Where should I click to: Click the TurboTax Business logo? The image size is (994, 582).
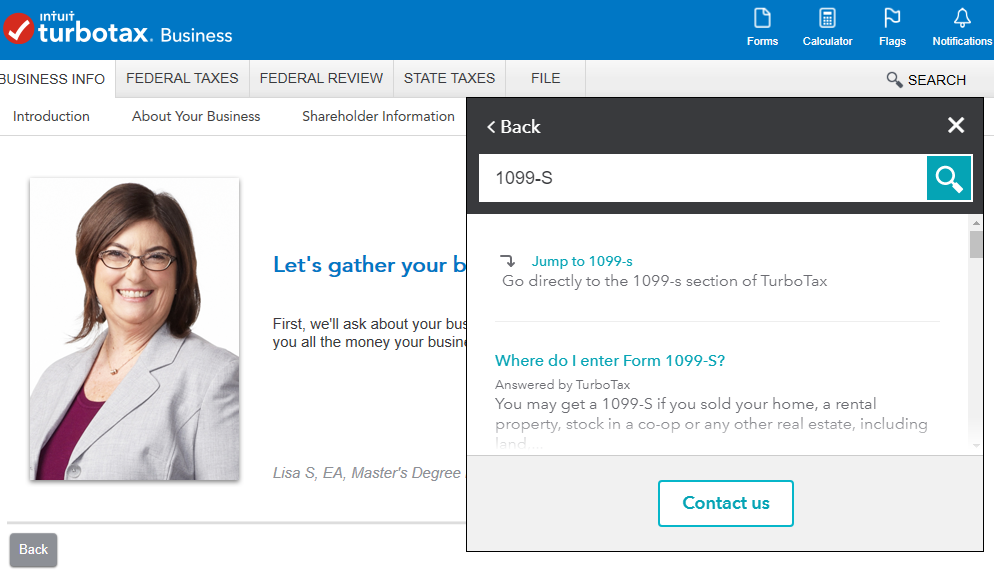point(118,29)
